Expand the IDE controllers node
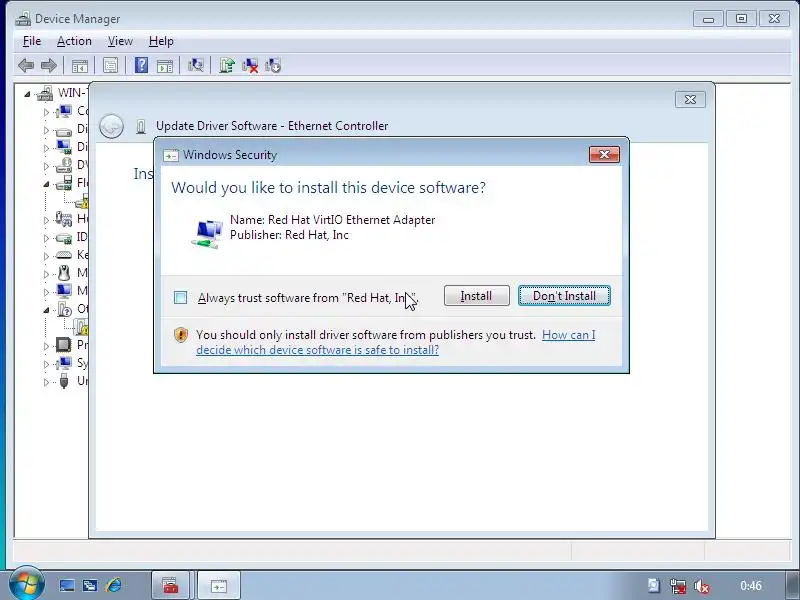The image size is (800, 600). click(46, 238)
